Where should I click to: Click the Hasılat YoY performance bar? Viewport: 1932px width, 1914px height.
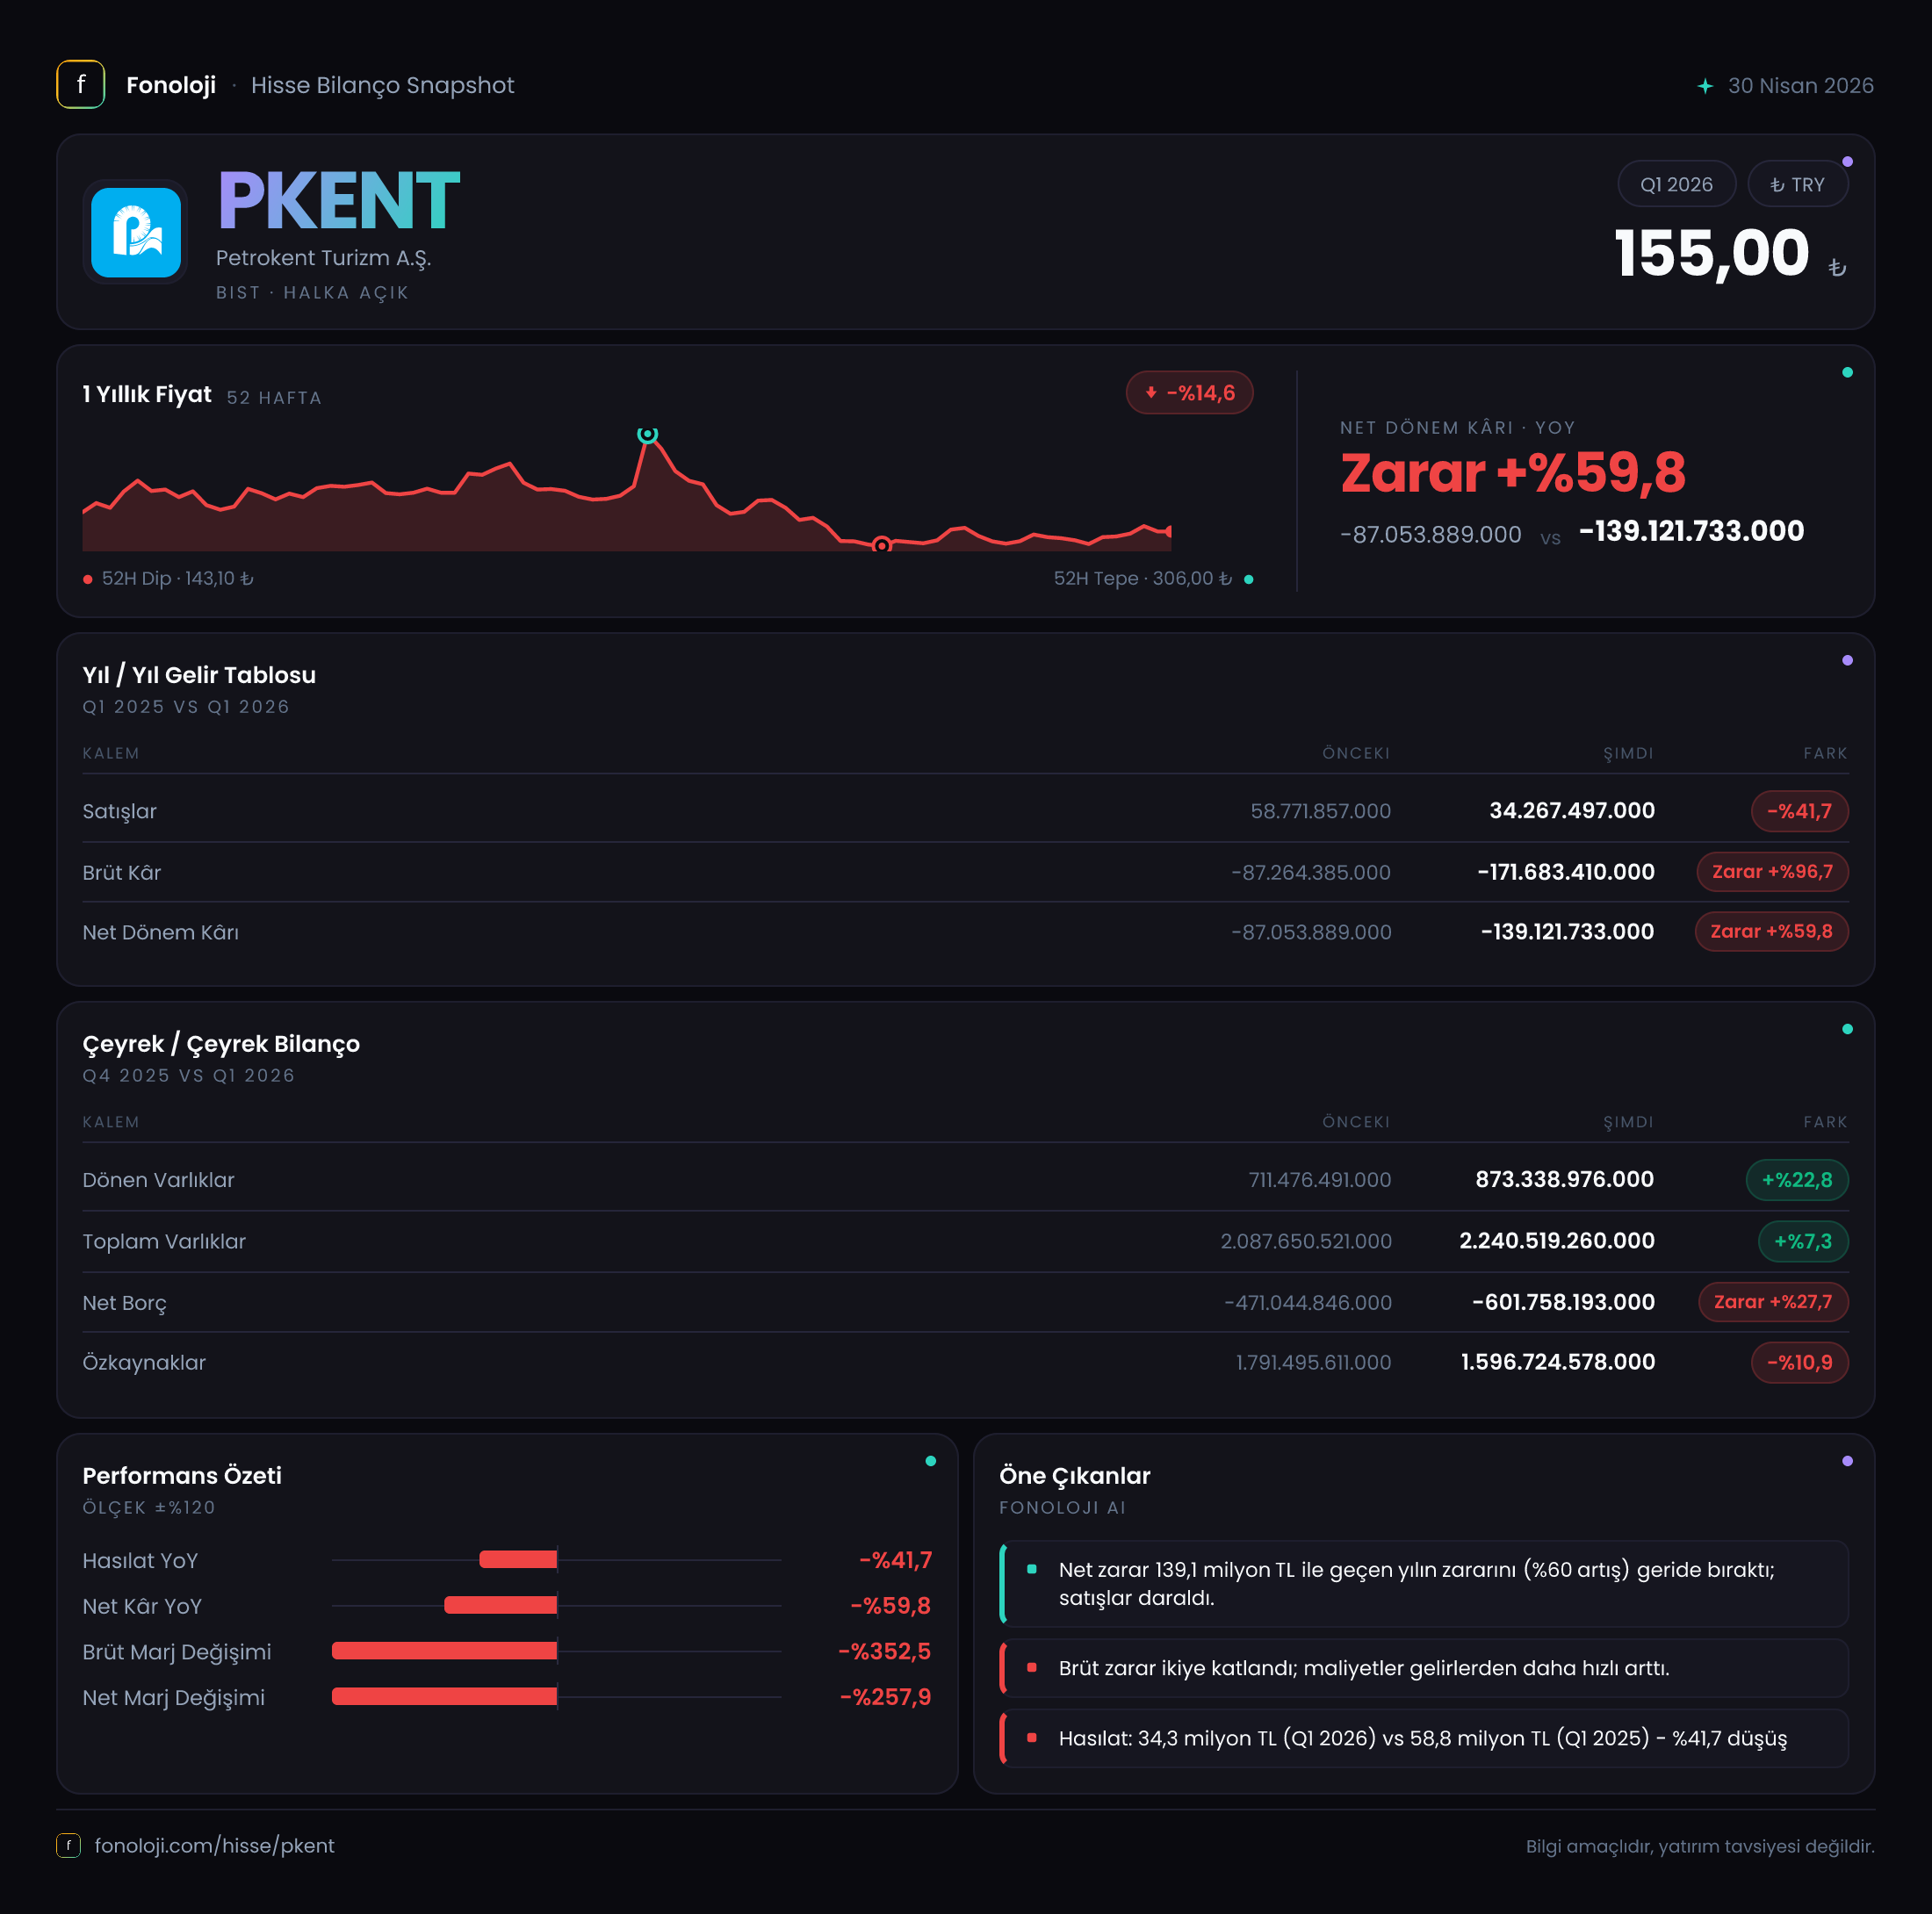pos(518,1559)
